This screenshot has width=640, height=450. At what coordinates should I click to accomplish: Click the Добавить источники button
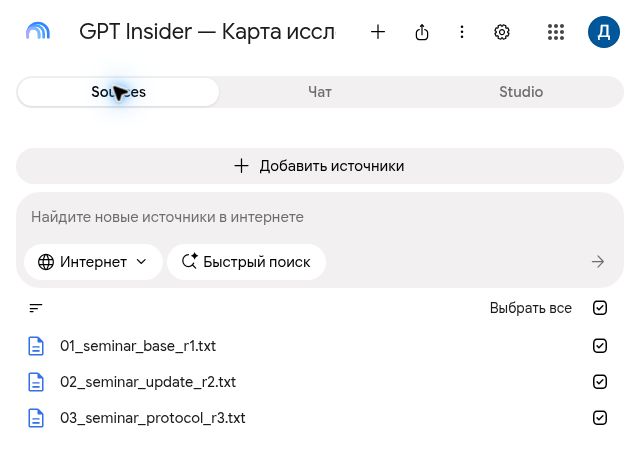pos(320,166)
